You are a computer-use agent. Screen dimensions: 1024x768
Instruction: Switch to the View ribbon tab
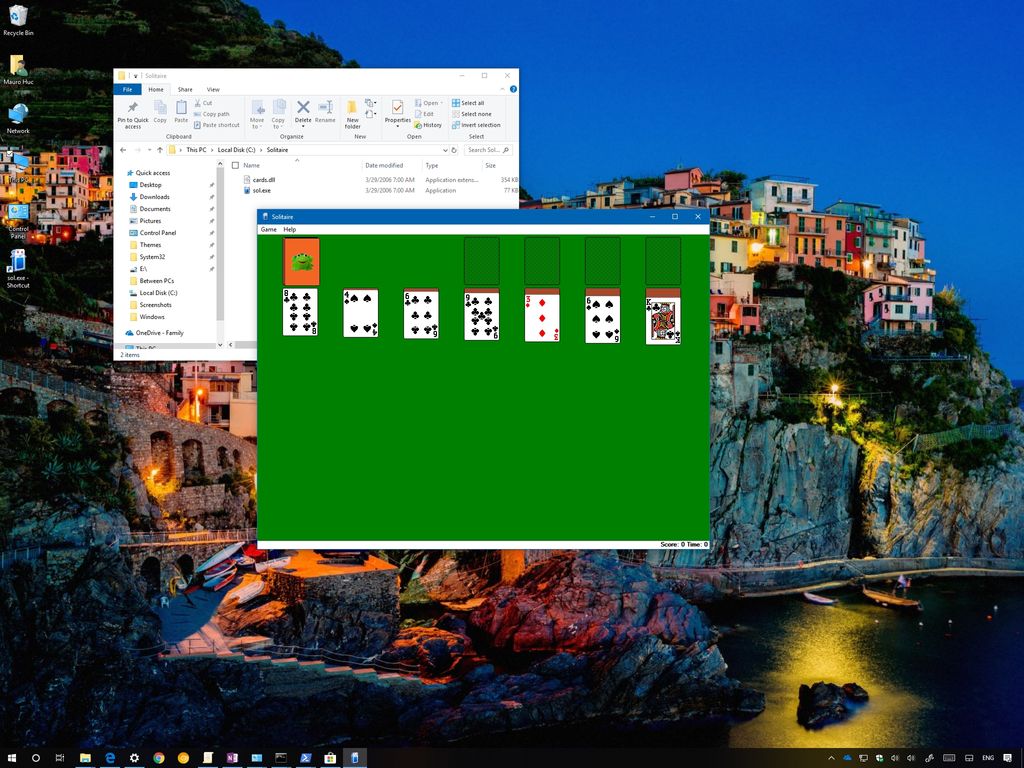(212, 89)
